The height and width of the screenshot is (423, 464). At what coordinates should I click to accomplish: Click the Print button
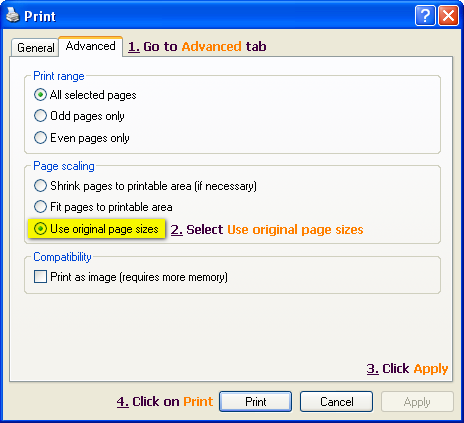pos(256,402)
